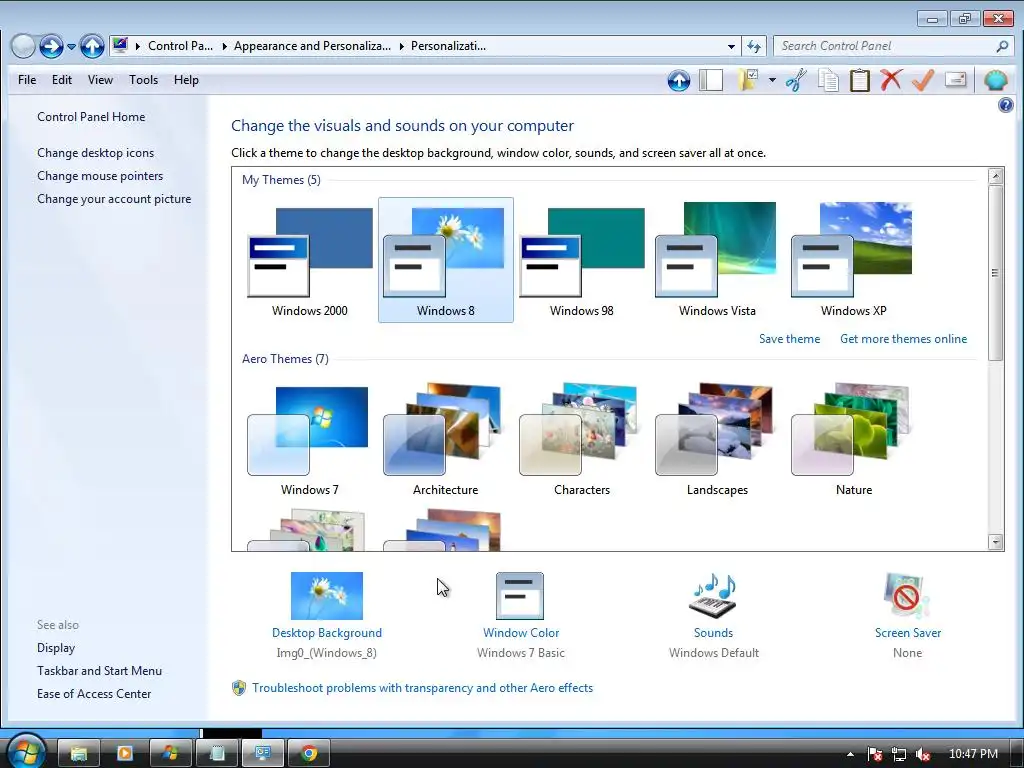This screenshot has width=1024, height=768.
Task: Open the View menu
Action: point(100,80)
